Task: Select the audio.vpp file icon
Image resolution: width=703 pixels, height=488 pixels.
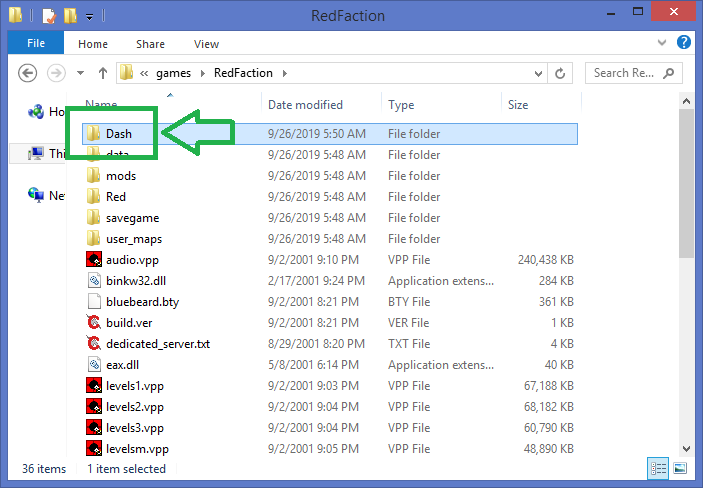Action: (x=94, y=260)
